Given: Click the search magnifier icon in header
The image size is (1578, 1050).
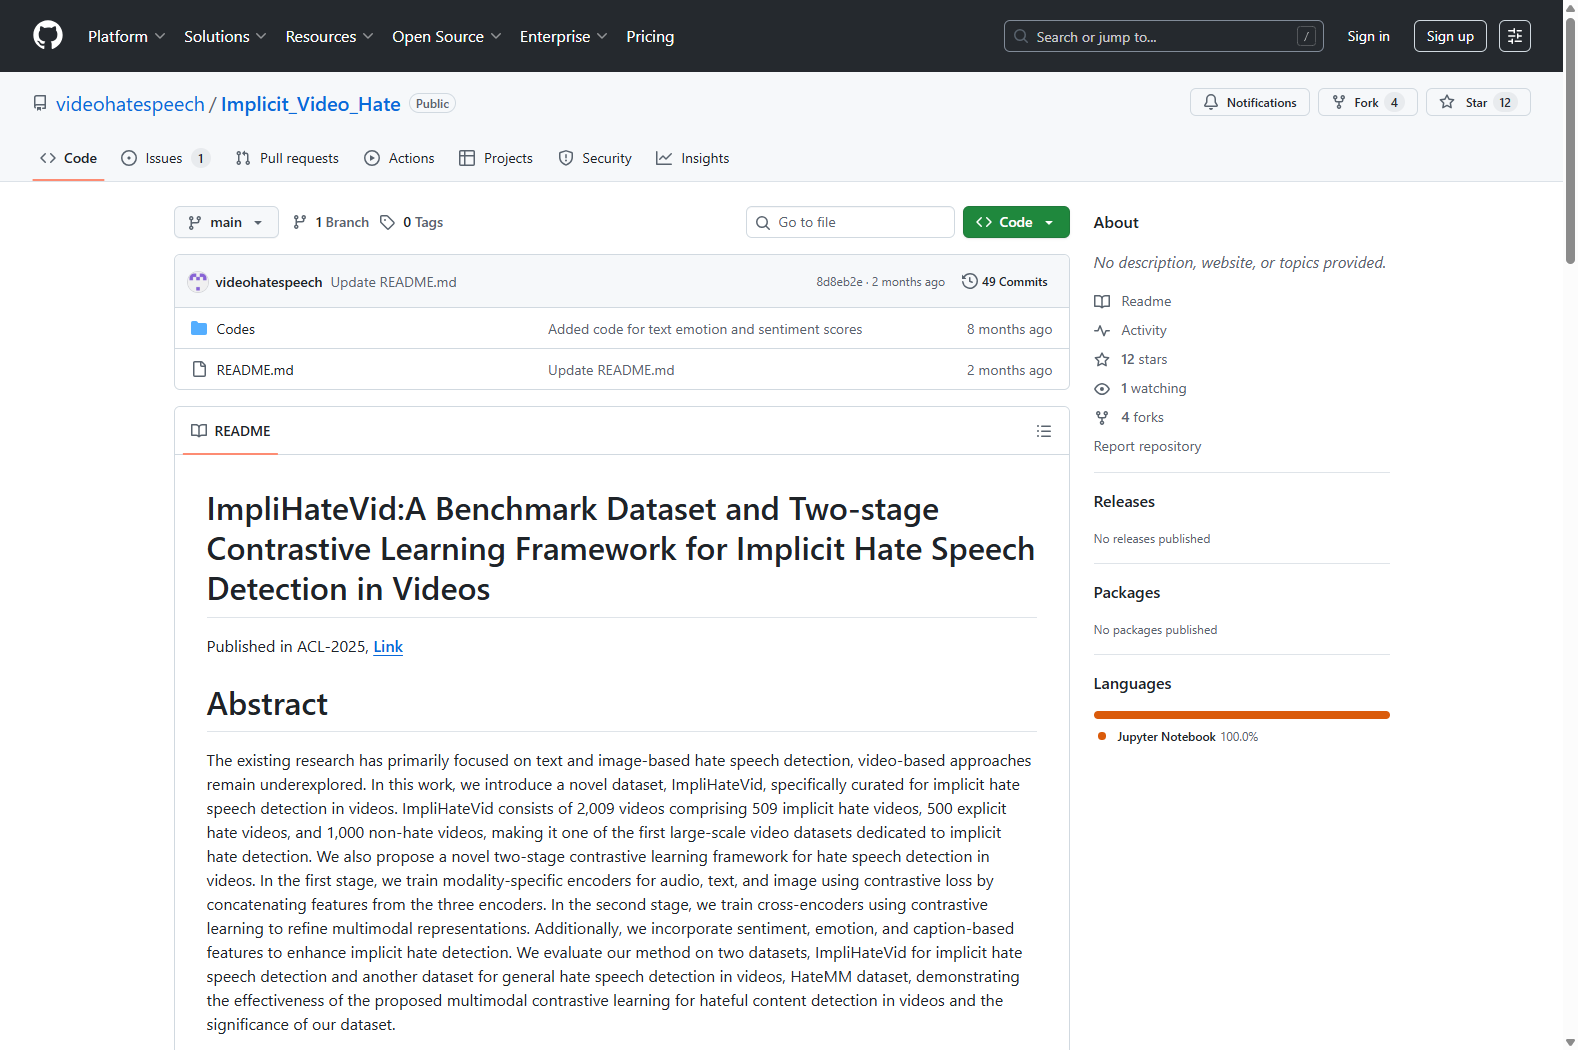Looking at the screenshot, I should pyautogui.click(x=1021, y=36).
